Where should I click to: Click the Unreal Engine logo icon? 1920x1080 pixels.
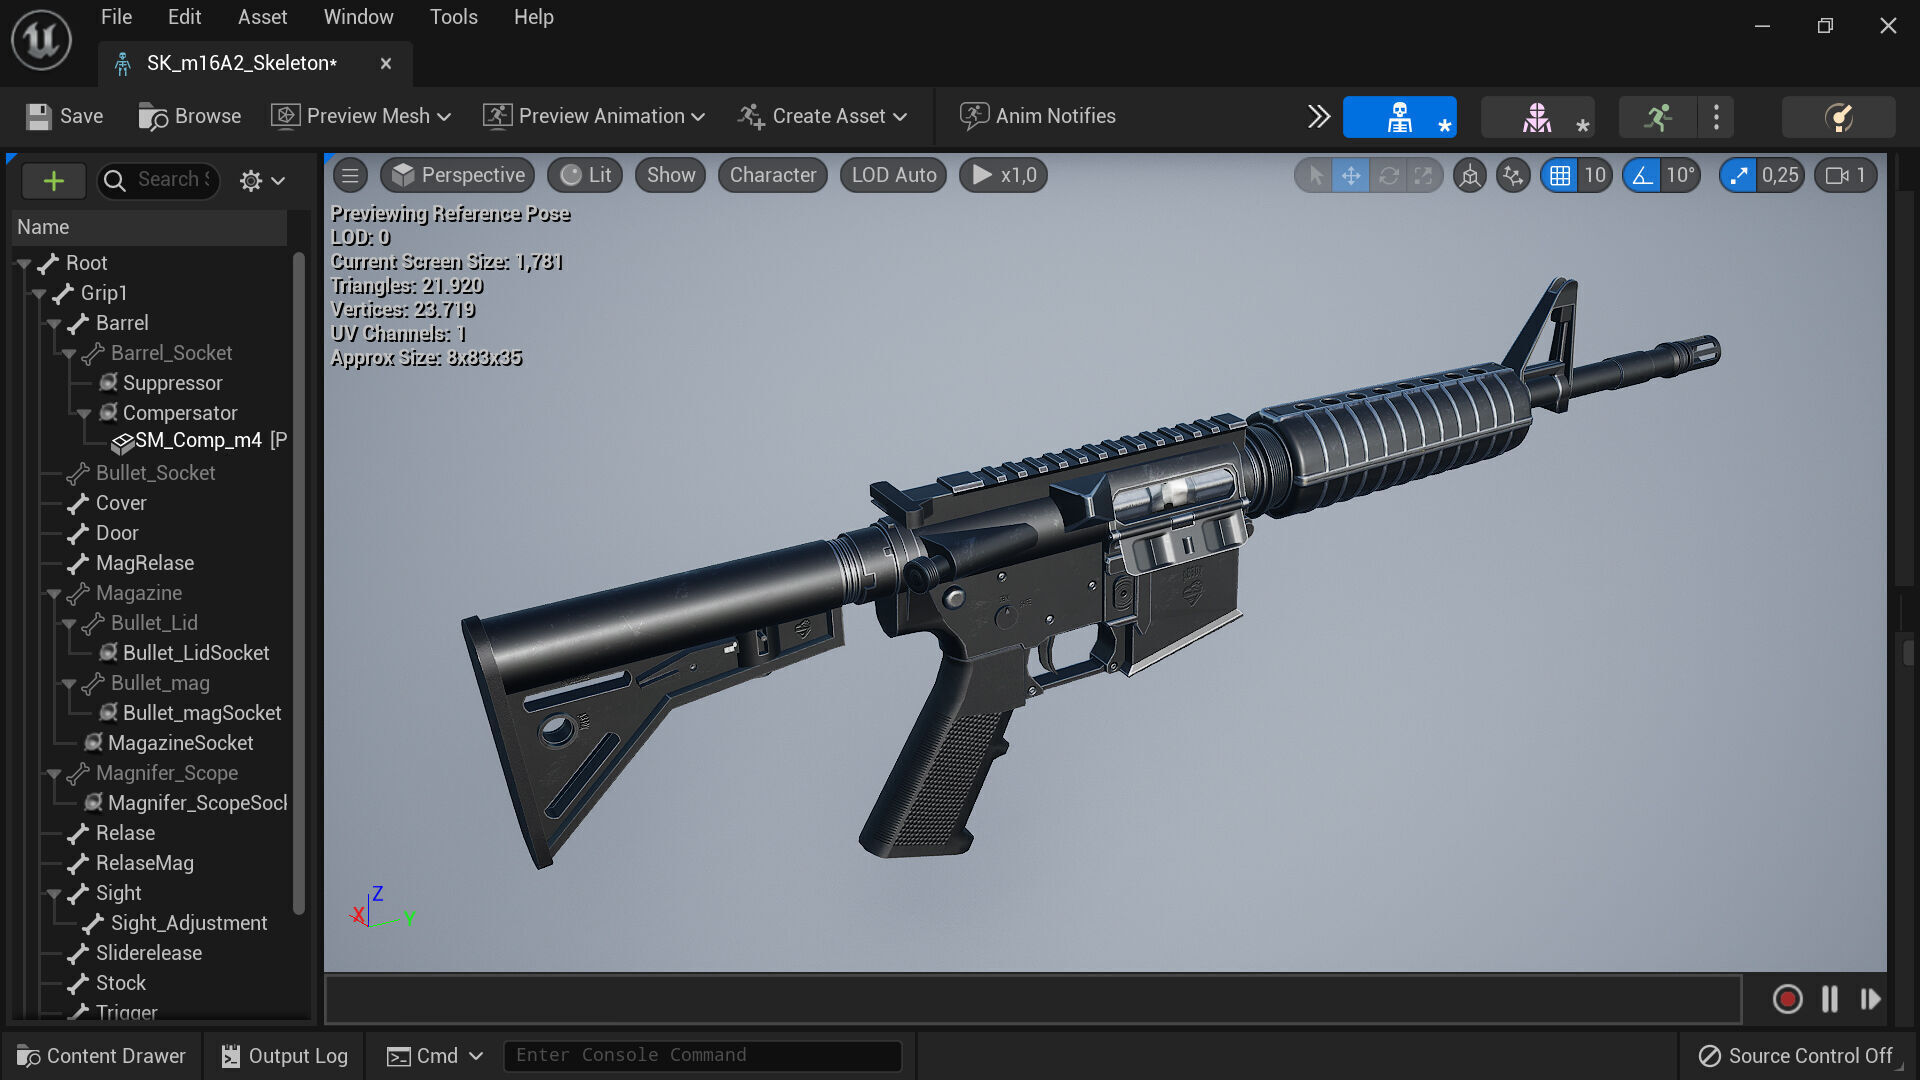pos(41,41)
